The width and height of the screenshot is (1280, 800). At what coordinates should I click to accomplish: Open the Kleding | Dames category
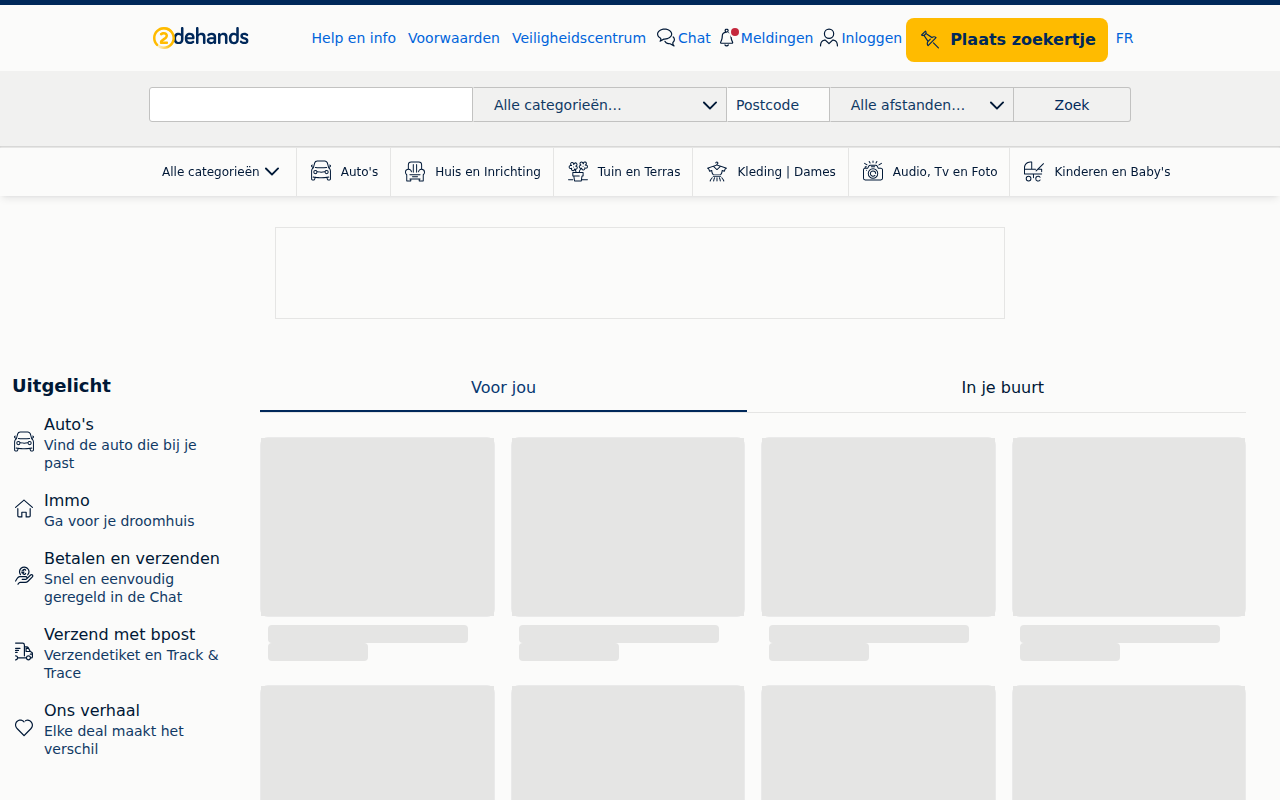pyautogui.click(x=771, y=172)
